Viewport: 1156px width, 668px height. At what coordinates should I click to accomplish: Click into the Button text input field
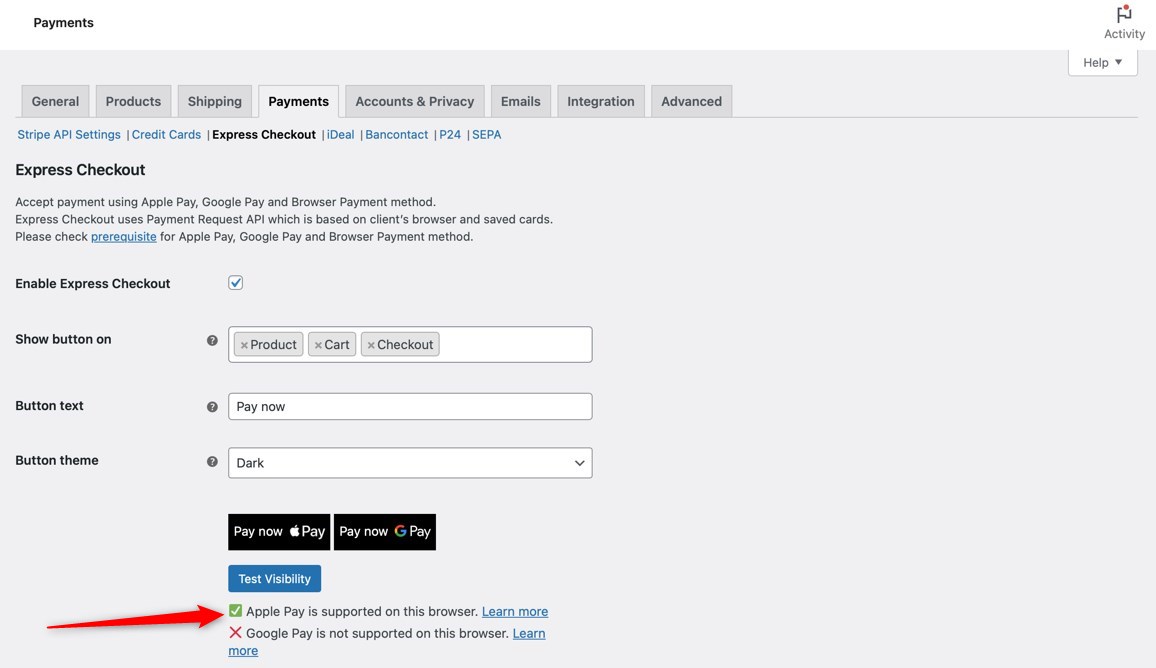(410, 406)
